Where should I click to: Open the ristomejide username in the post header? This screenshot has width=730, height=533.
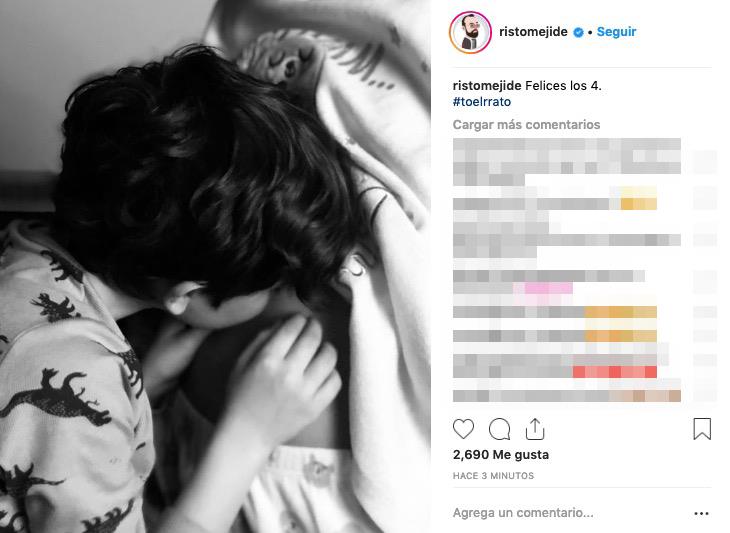(x=533, y=32)
